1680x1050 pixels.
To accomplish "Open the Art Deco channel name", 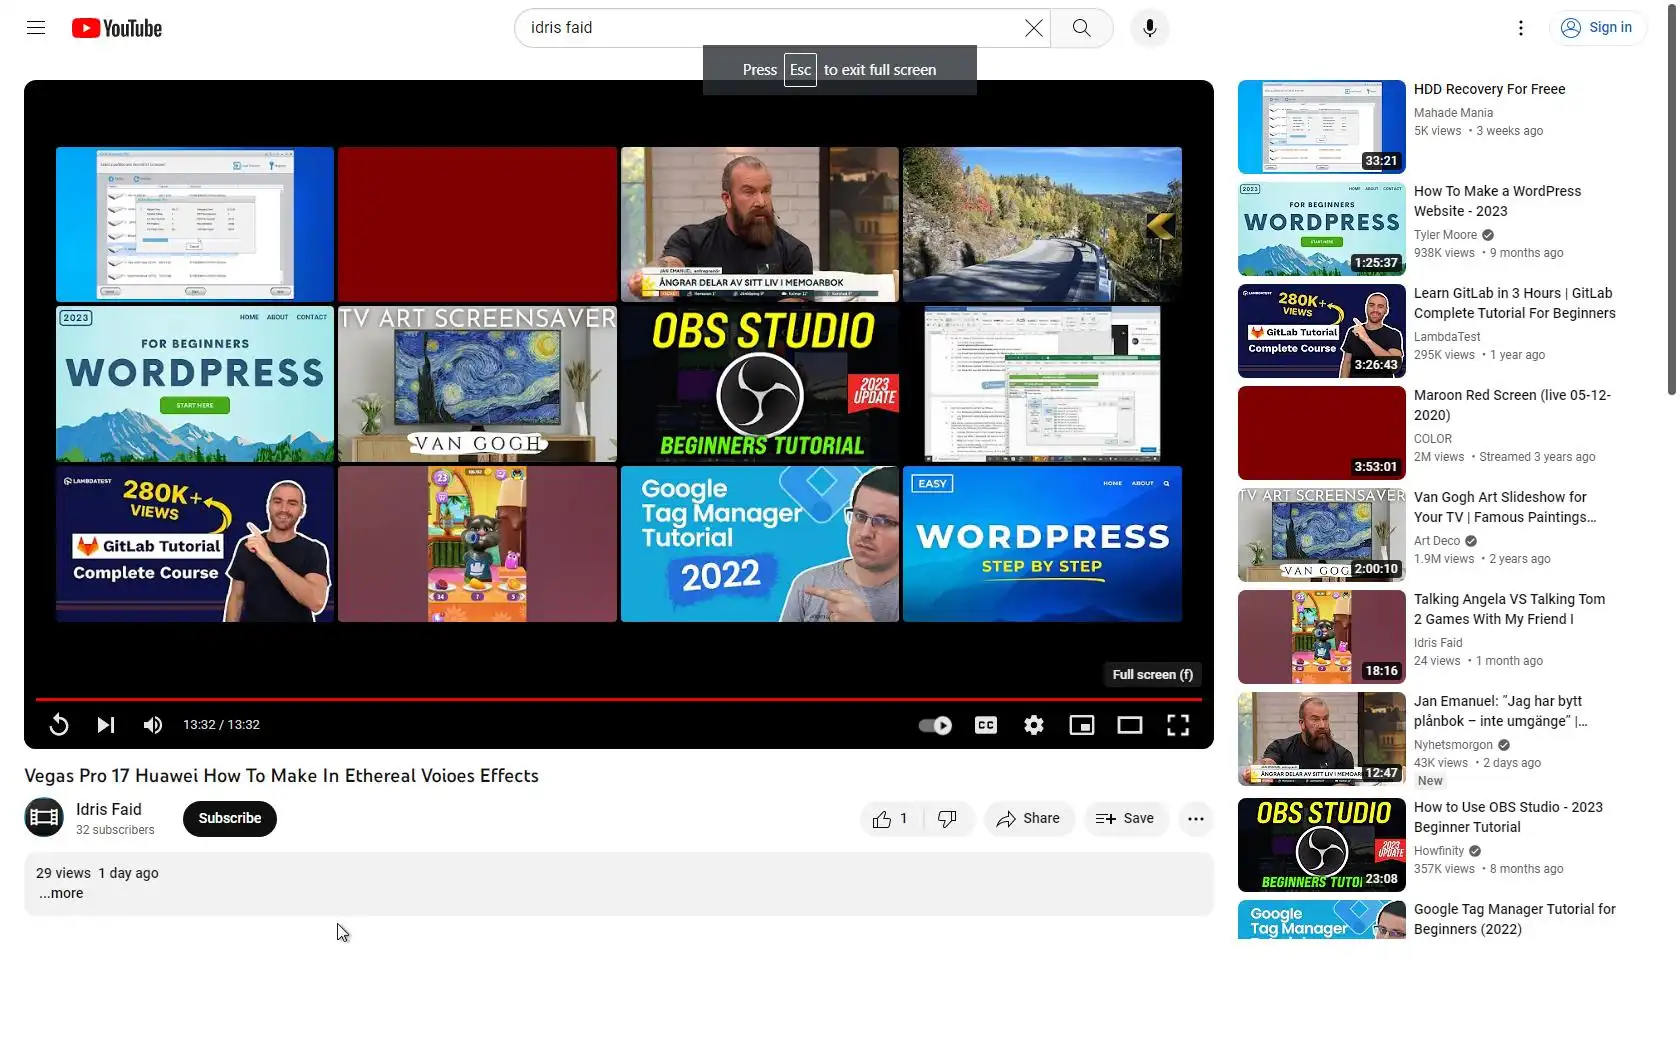I will 1437,541.
